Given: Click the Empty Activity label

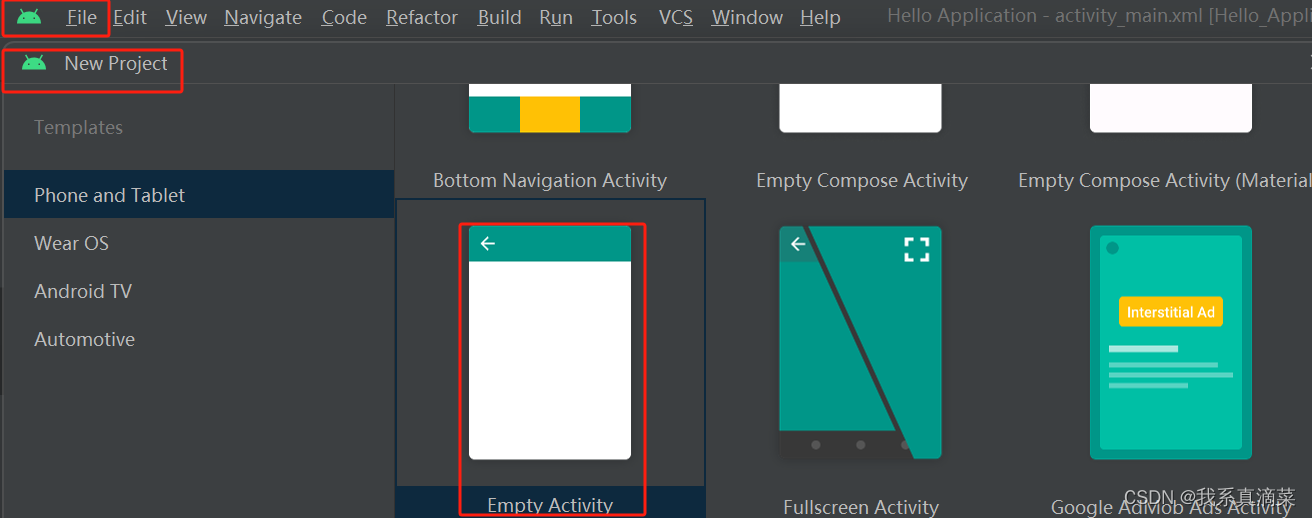Looking at the screenshot, I should point(550,505).
